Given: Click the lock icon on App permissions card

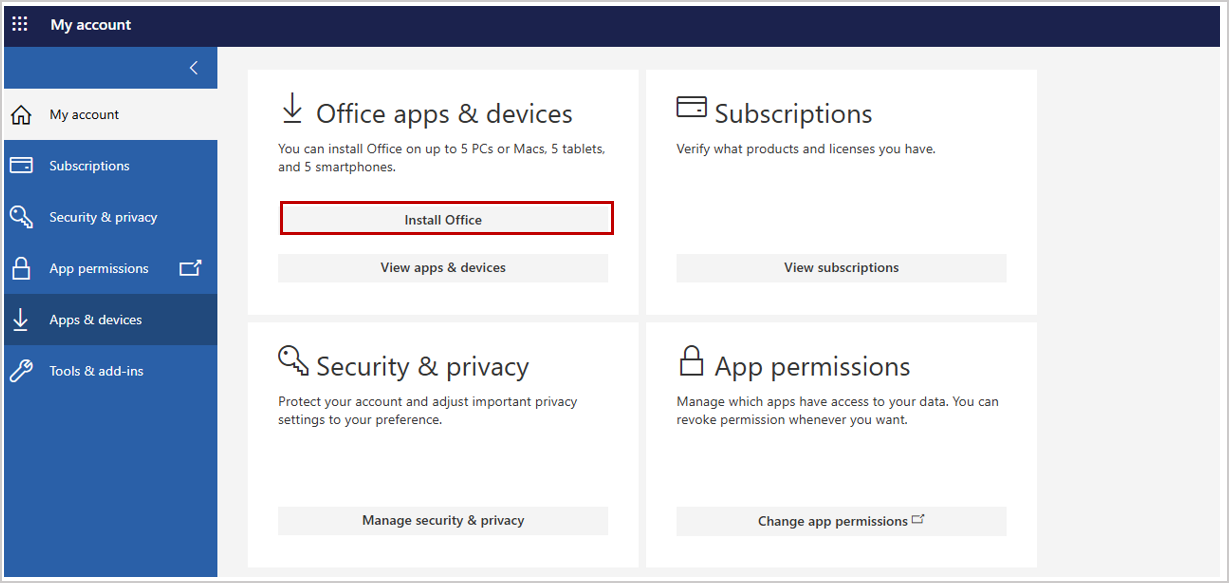Looking at the screenshot, I should pyautogui.click(x=691, y=359).
